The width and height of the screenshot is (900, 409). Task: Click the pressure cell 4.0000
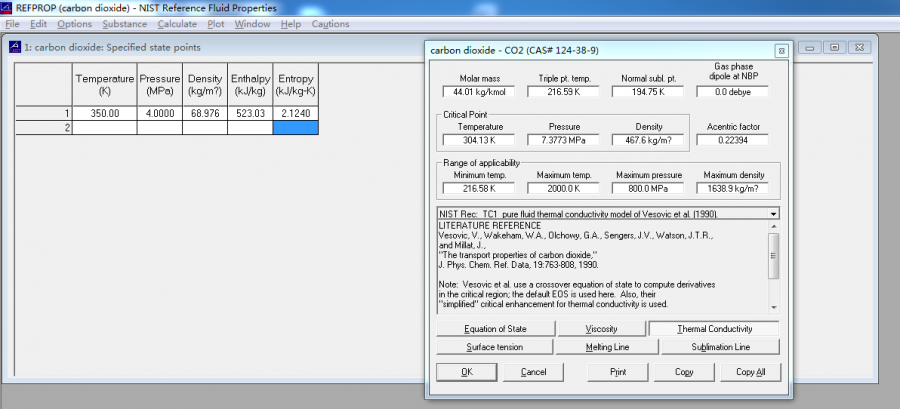[160, 114]
